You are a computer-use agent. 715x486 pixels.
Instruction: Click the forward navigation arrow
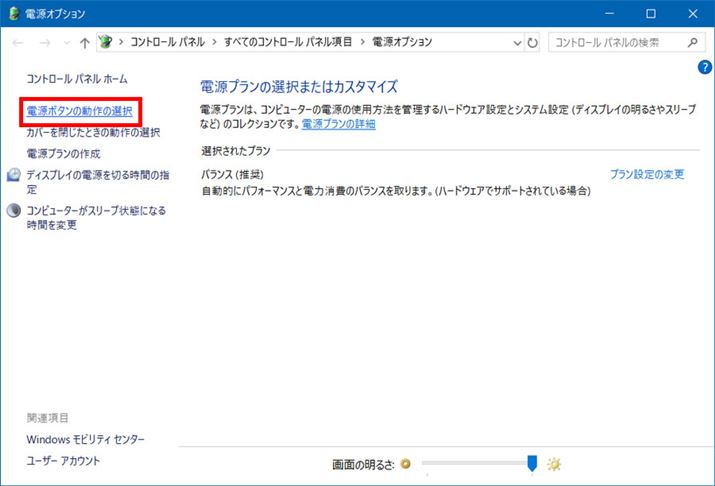(x=43, y=43)
